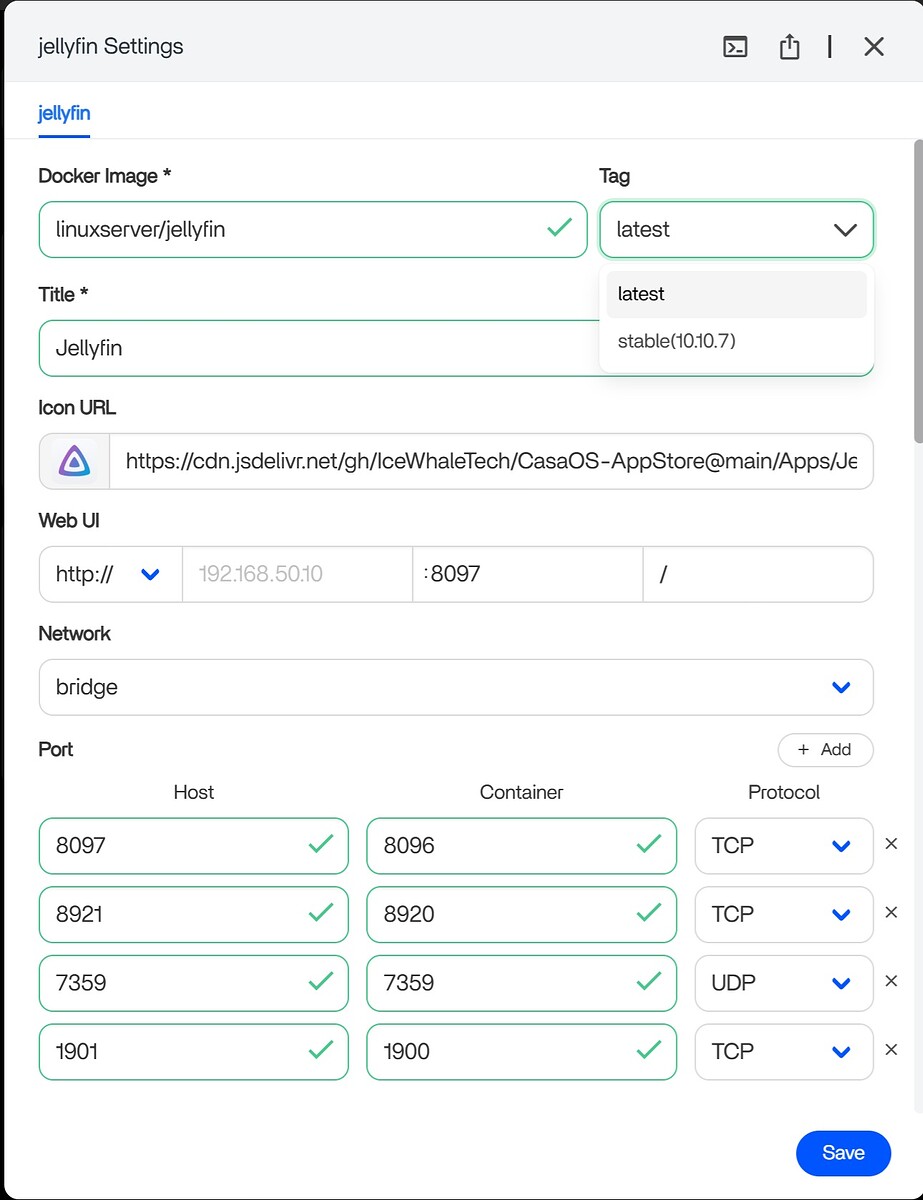Open protocol dropdown for port 1901 row
The width and height of the screenshot is (923, 1200).
(x=784, y=1052)
